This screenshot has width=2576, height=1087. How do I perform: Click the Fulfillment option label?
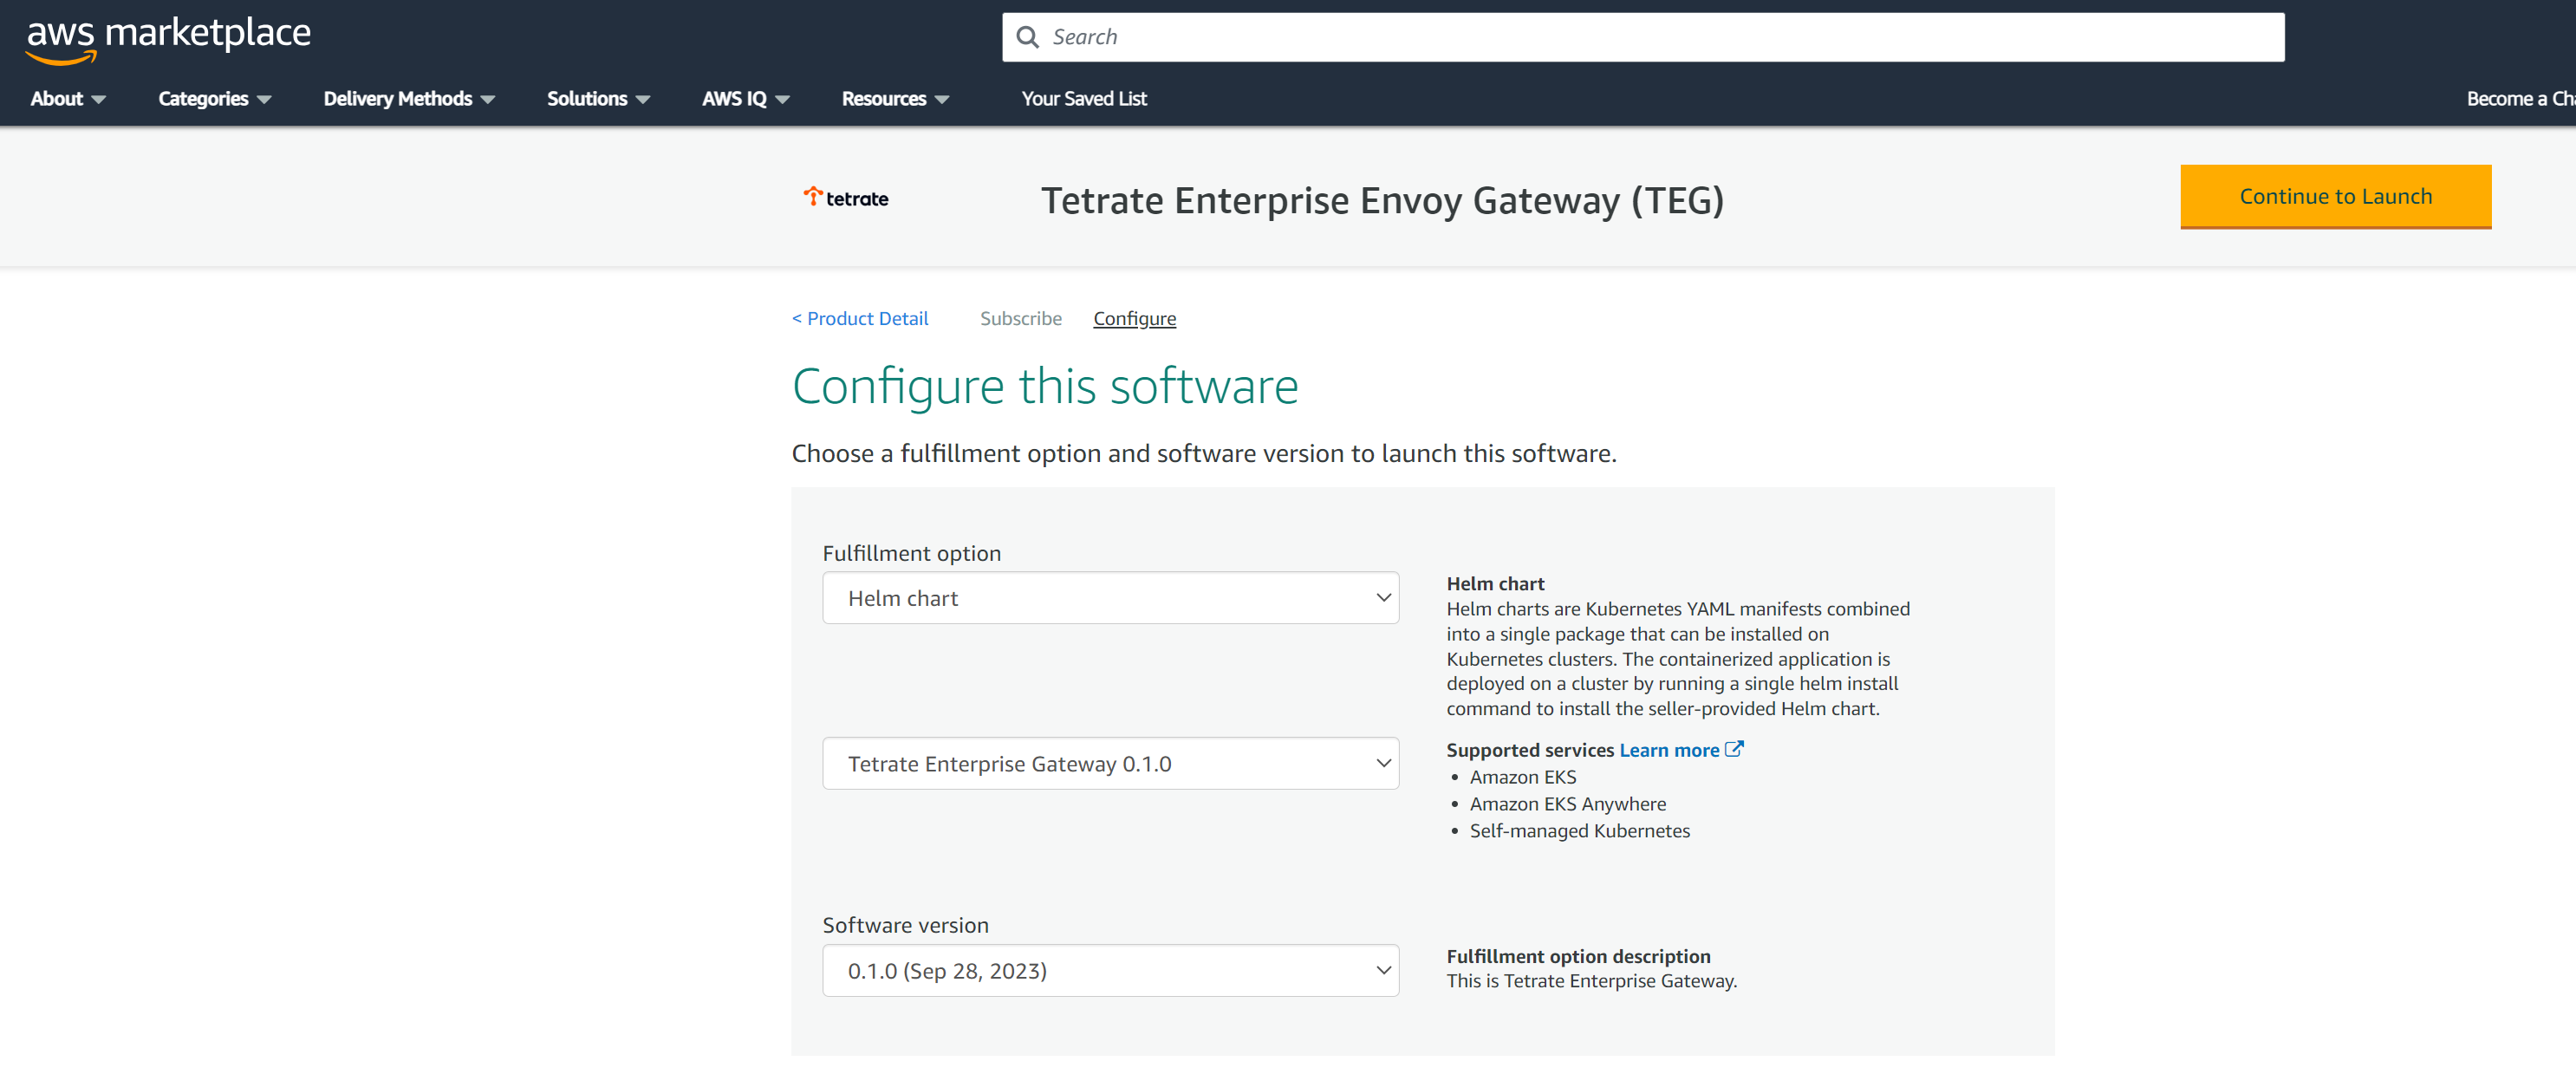911,553
